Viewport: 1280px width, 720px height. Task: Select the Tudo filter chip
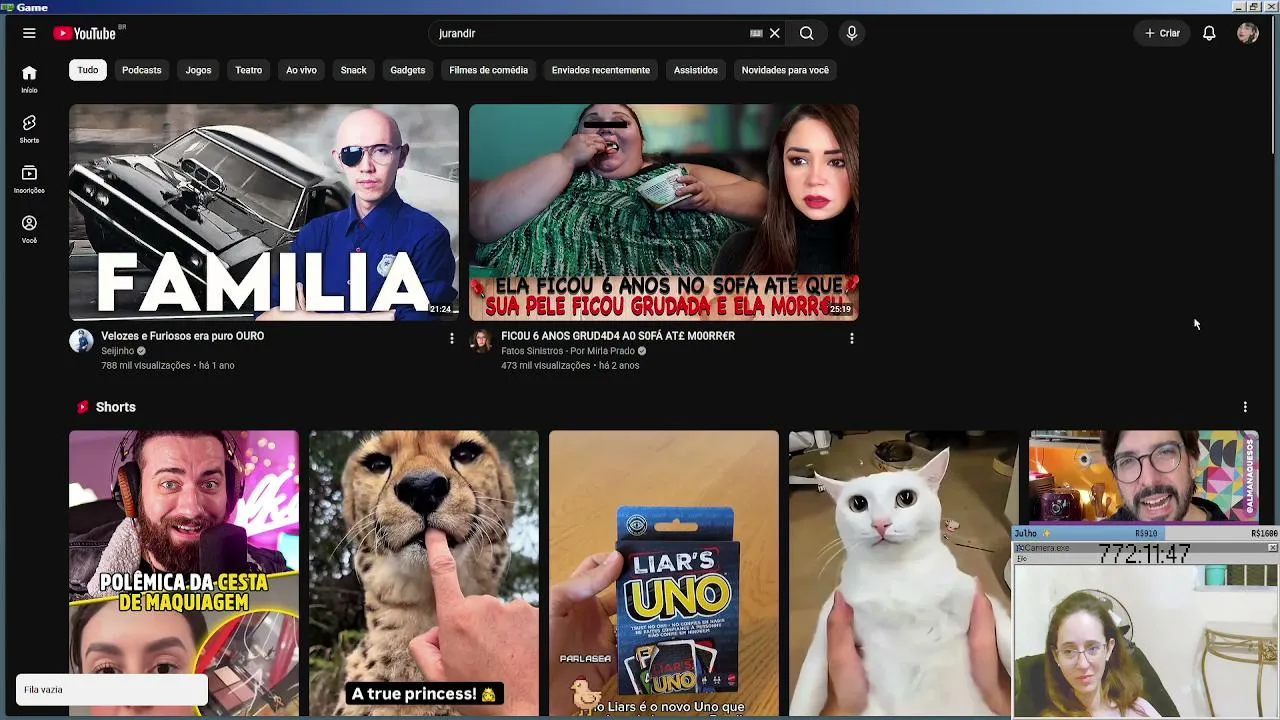coord(88,70)
